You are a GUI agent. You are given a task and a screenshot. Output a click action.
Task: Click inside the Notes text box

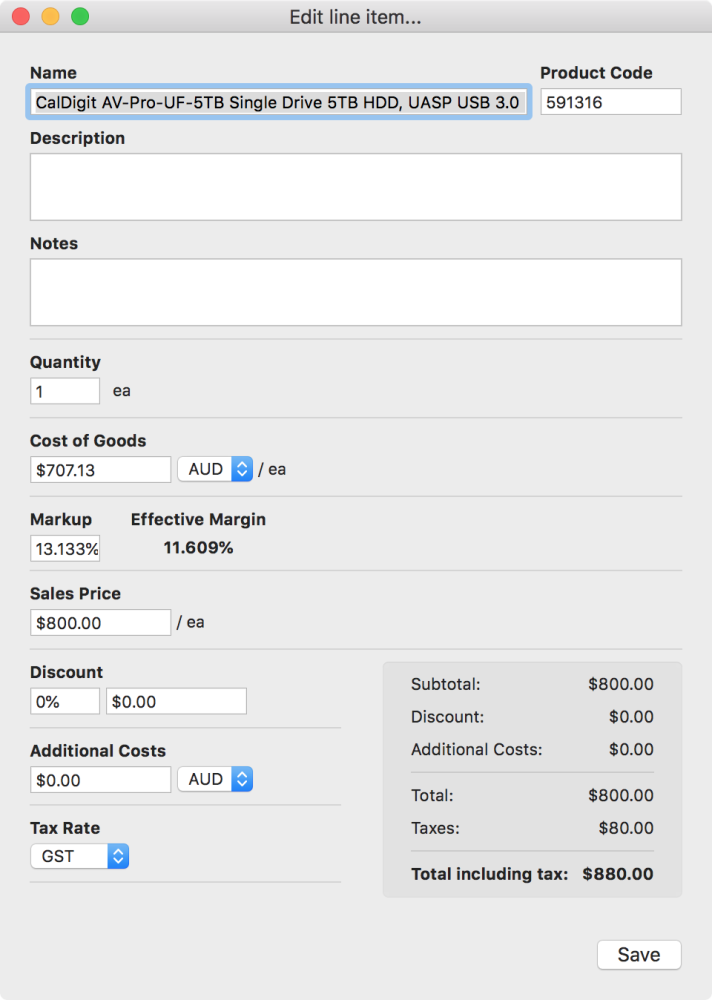click(355, 291)
